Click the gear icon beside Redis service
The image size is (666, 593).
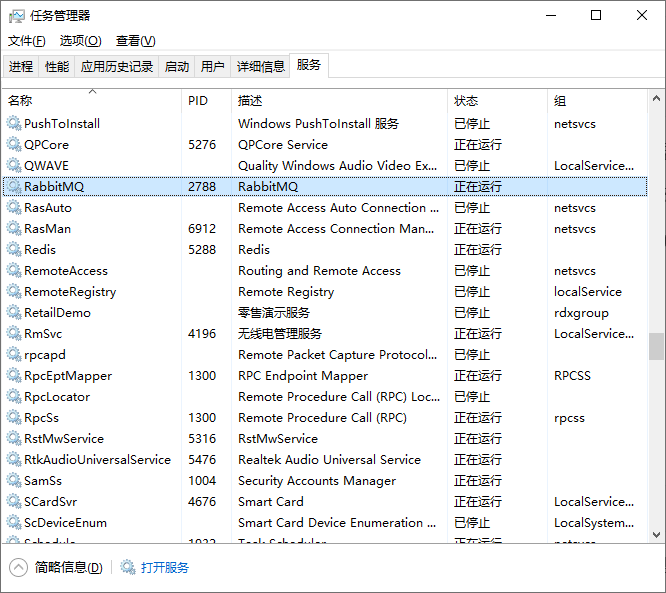[x=14, y=250]
